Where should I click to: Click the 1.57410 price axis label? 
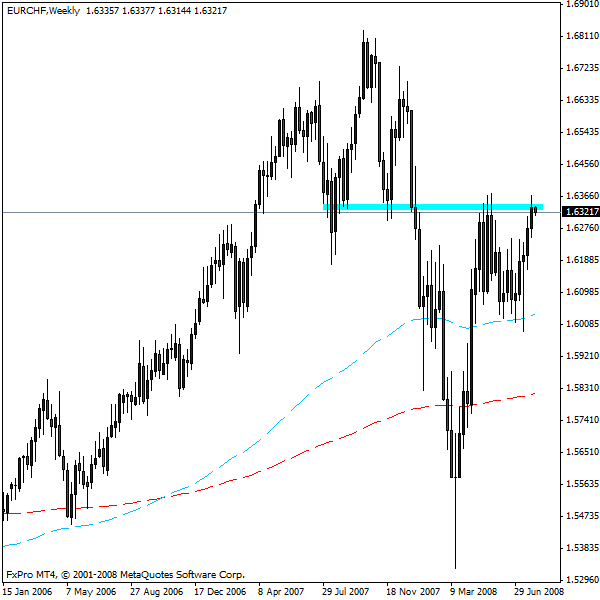pos(582,420)
